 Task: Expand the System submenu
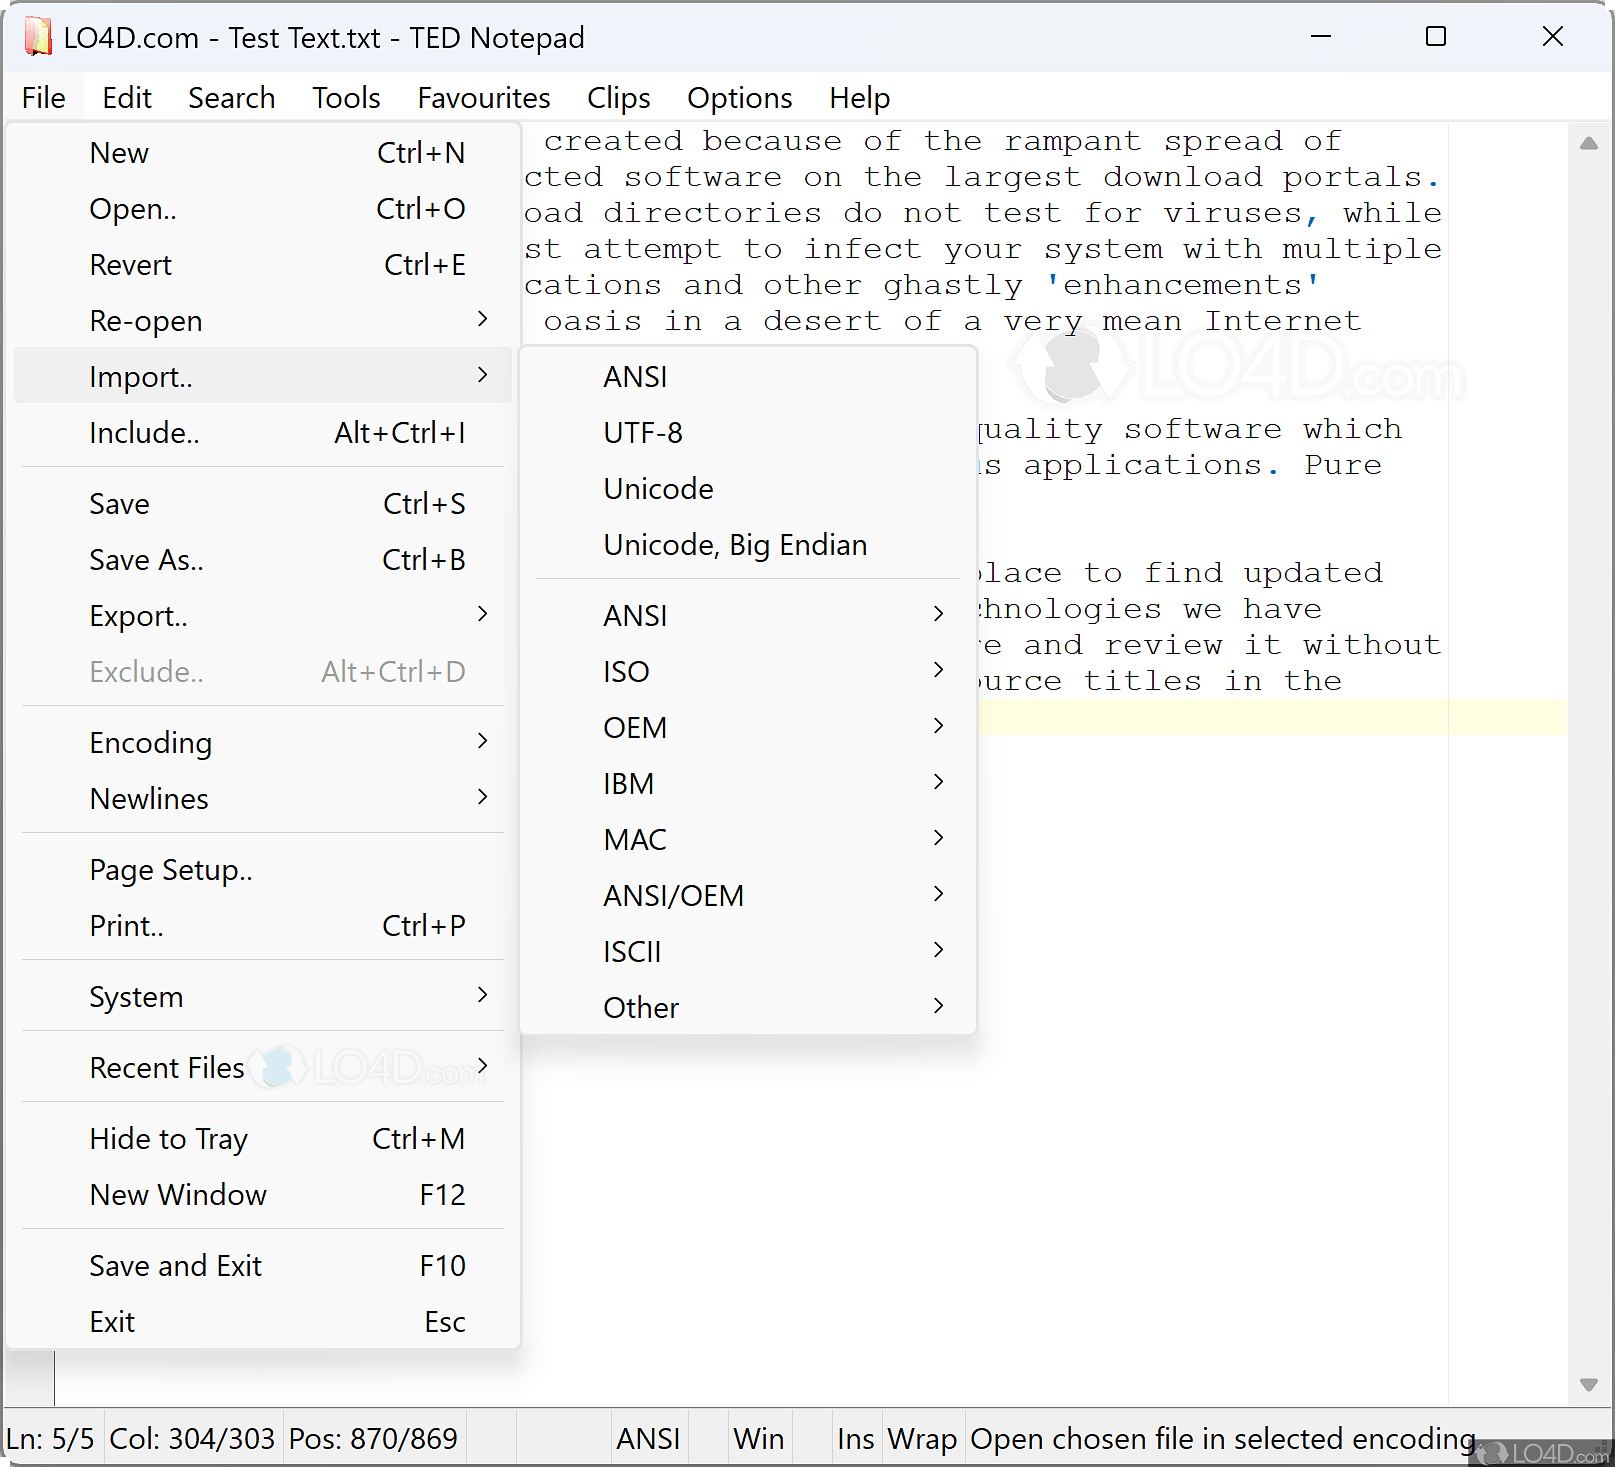[263, 997]
